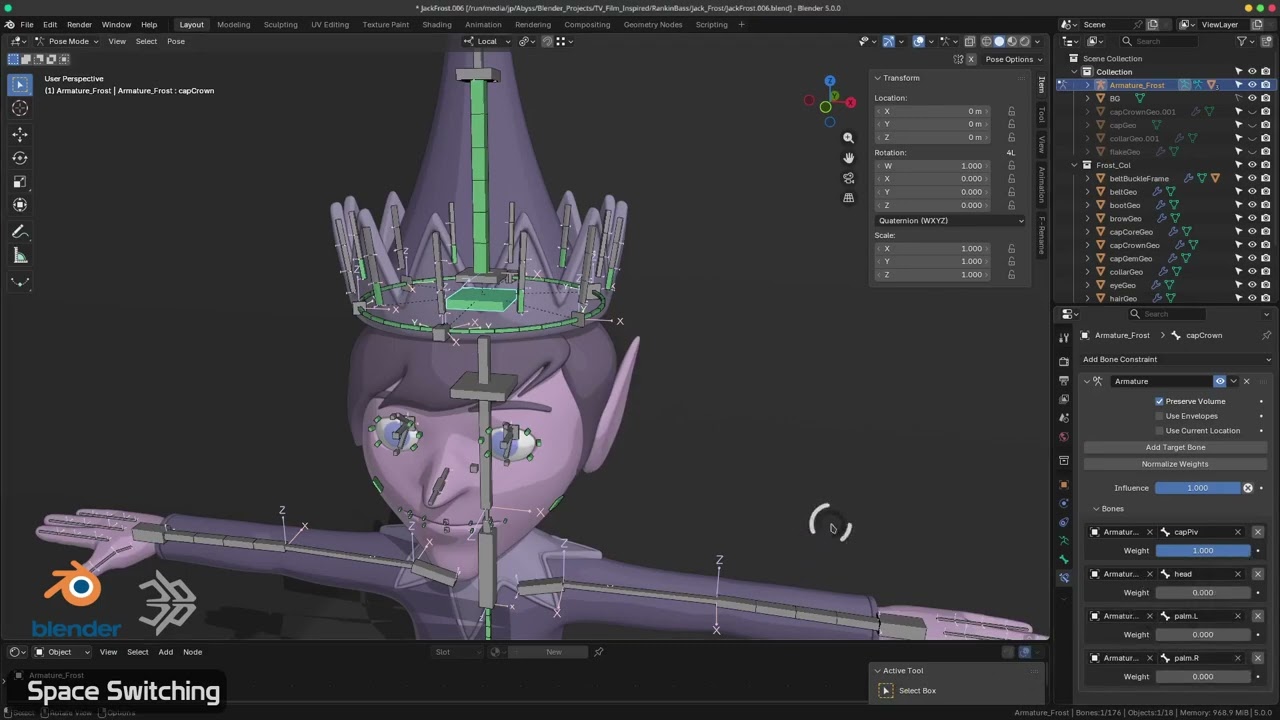Image resolution: width=1280 pixels, height=720 pixels.
Task: Adjust head Weight slider
Action: point(1202,593)
